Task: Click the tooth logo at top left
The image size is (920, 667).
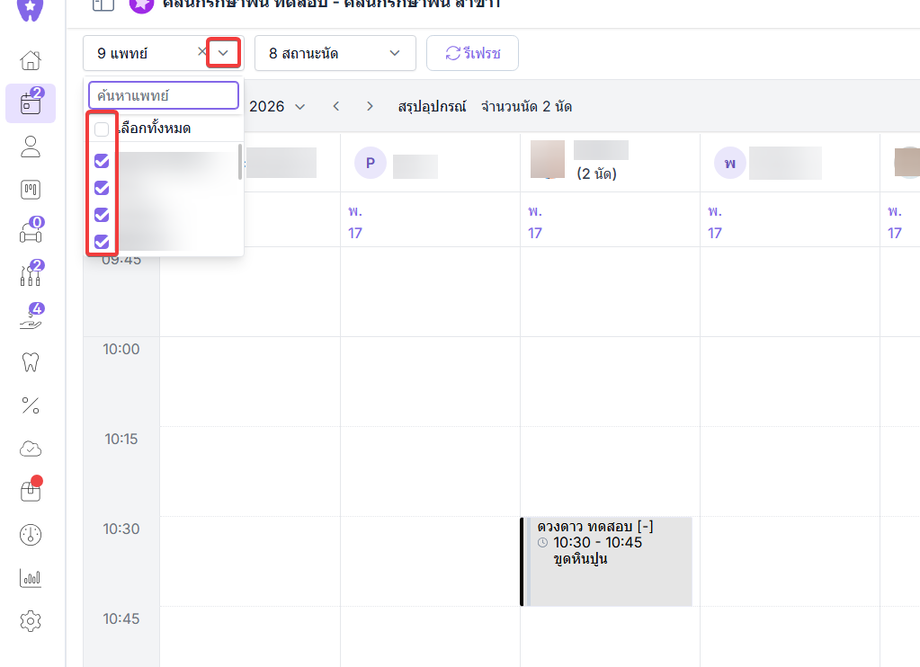Action: [30, 9]
